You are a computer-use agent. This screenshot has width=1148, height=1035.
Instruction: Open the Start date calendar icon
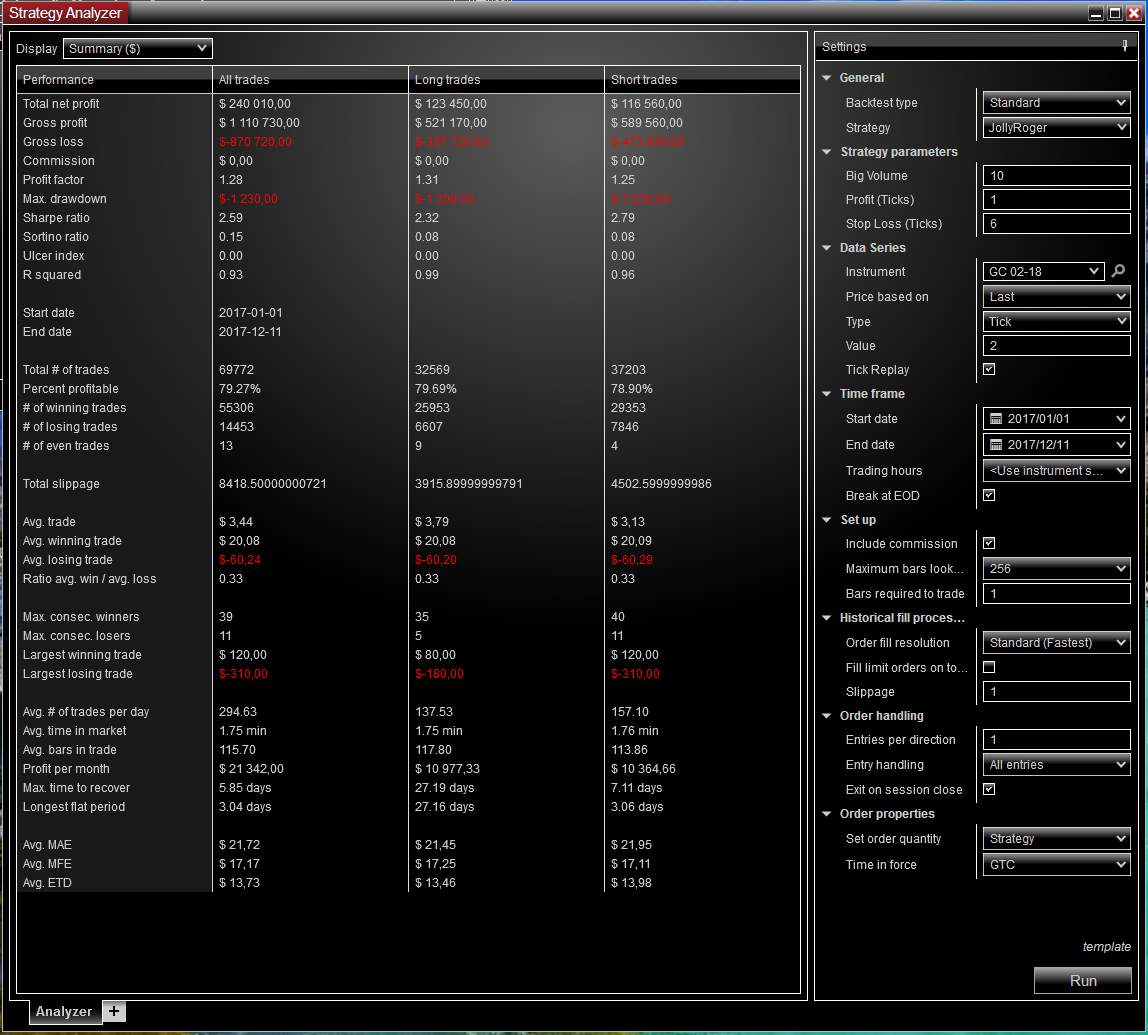click(x=996, y=419)
